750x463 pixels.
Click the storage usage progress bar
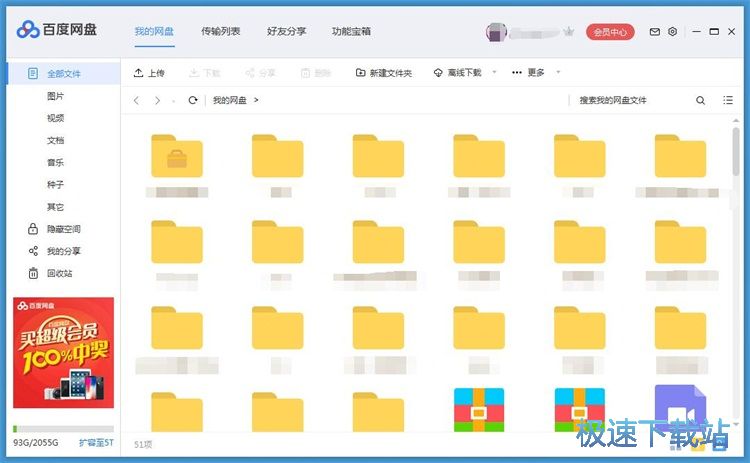click(64, 429)
